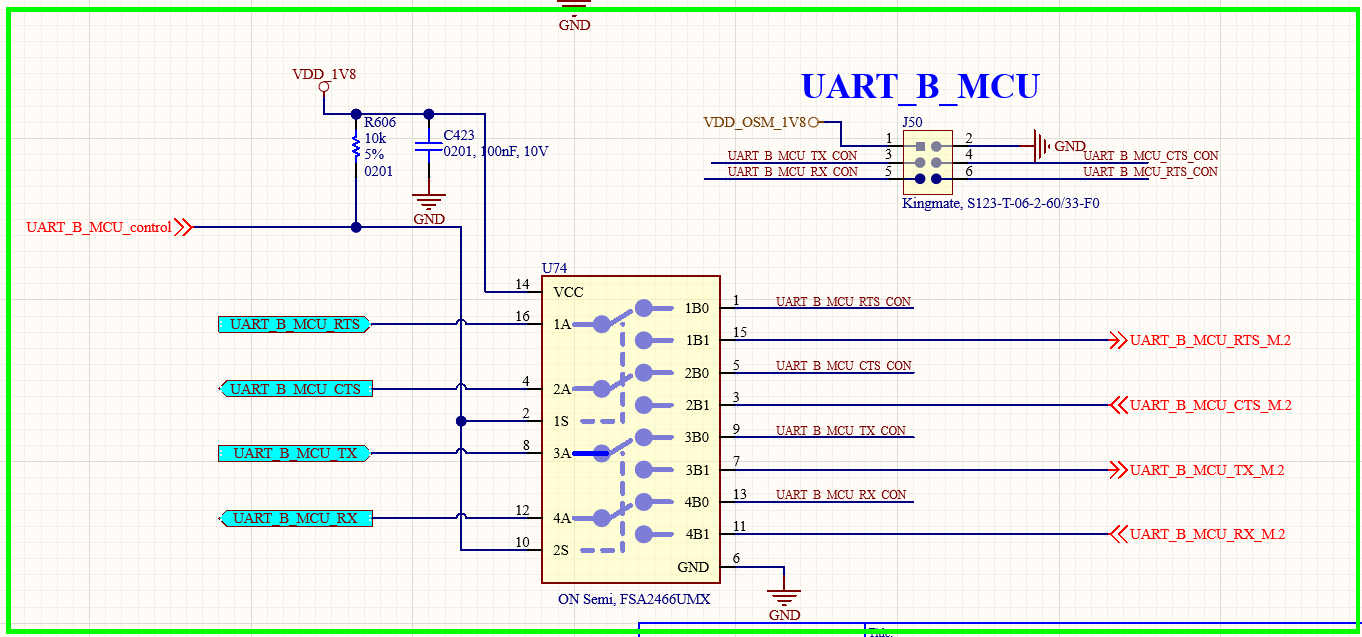Select the UART_B_MCU_RX_M.2 off-sheet port
The image size is (1362, 637).
[x=1198, y=534]
